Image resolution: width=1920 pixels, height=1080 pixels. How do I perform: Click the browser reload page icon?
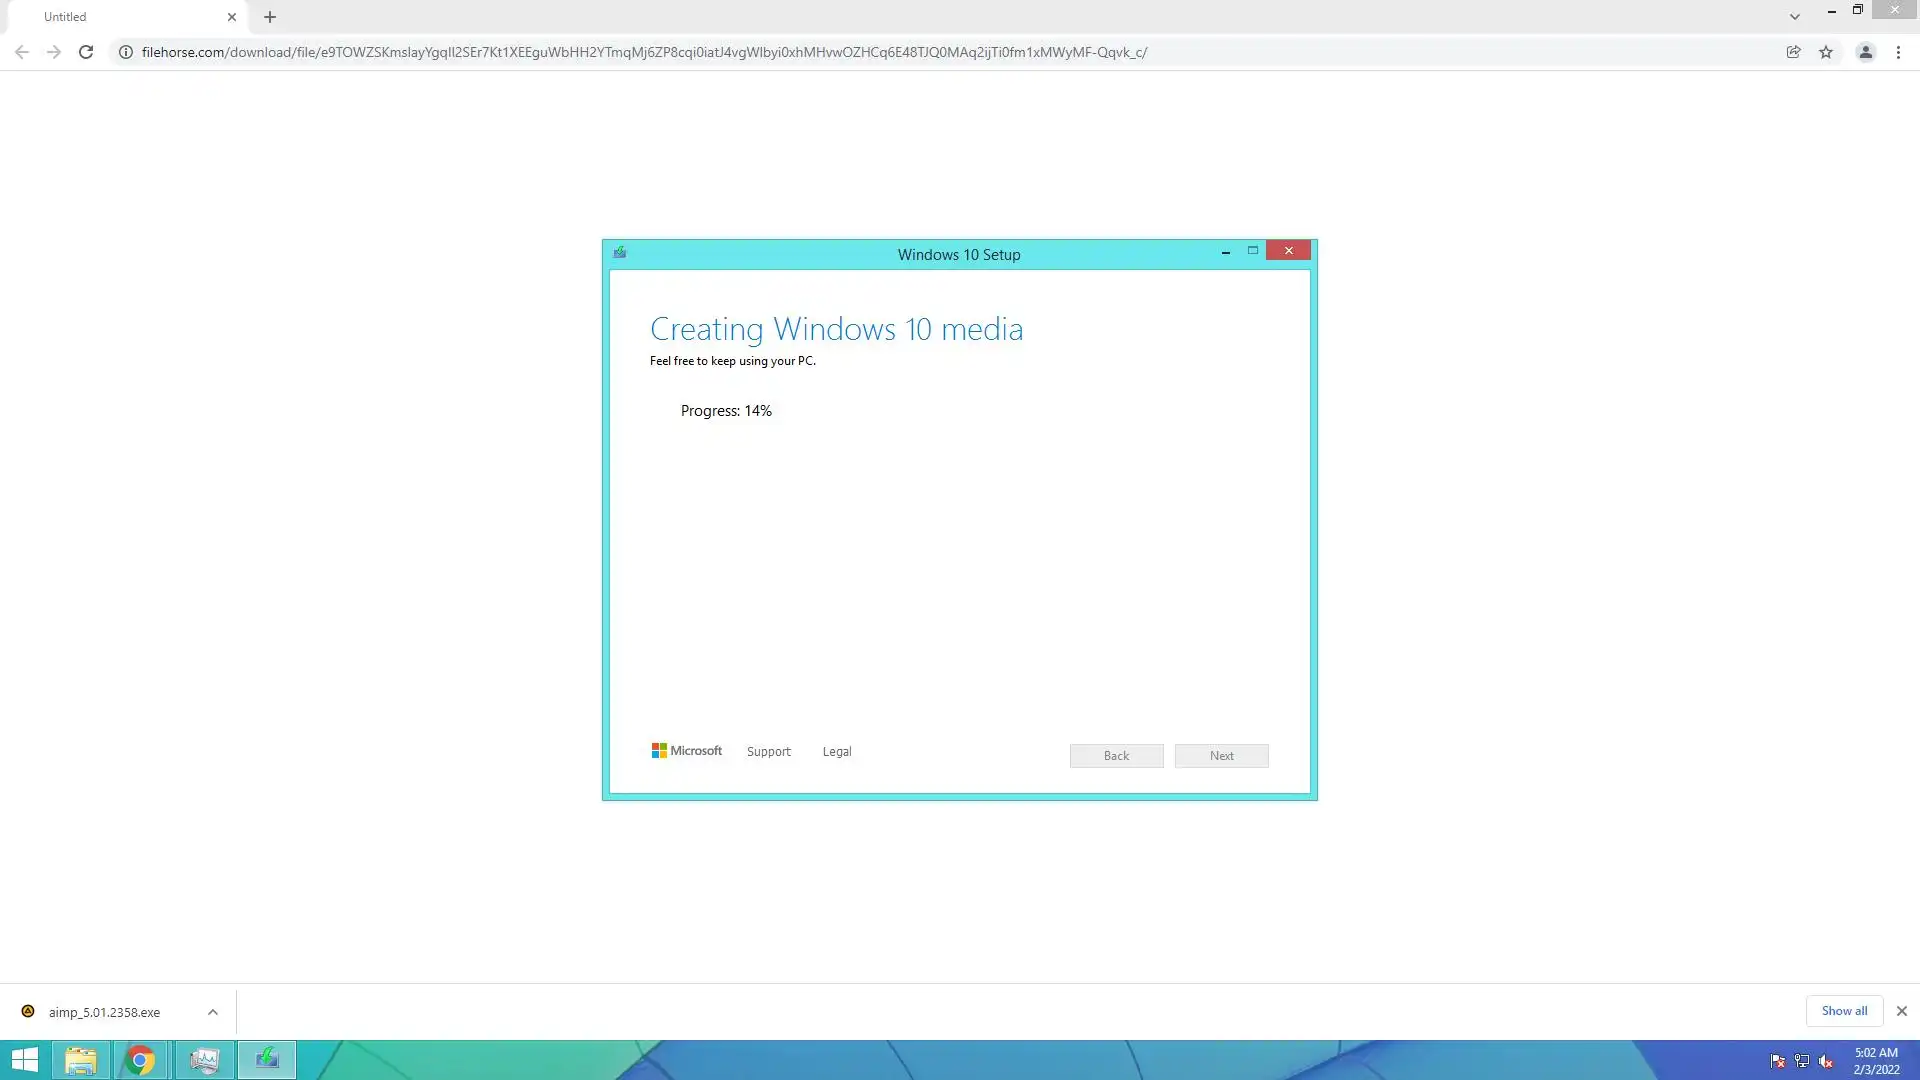86,52
